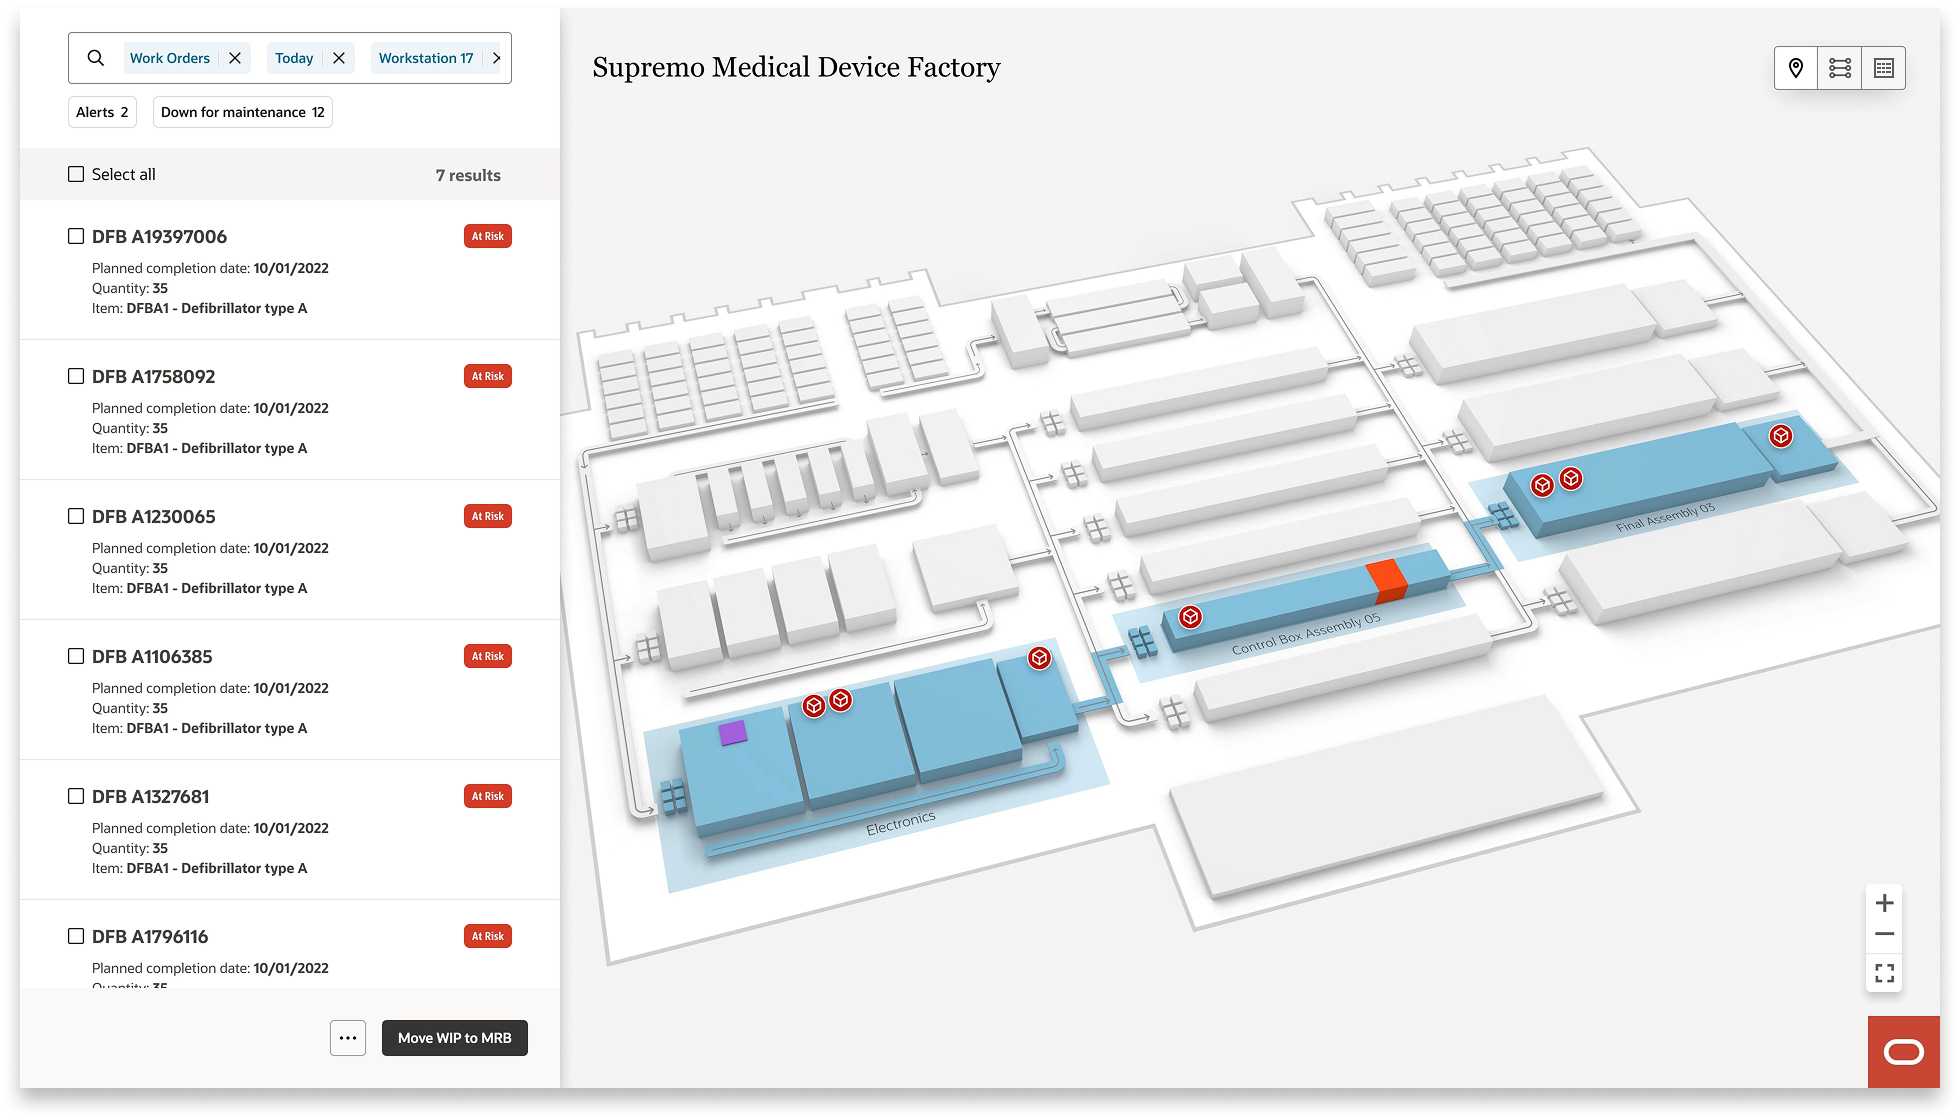
Task: Click the Move WIP to MRB button
Action: tap(454, 1038)
